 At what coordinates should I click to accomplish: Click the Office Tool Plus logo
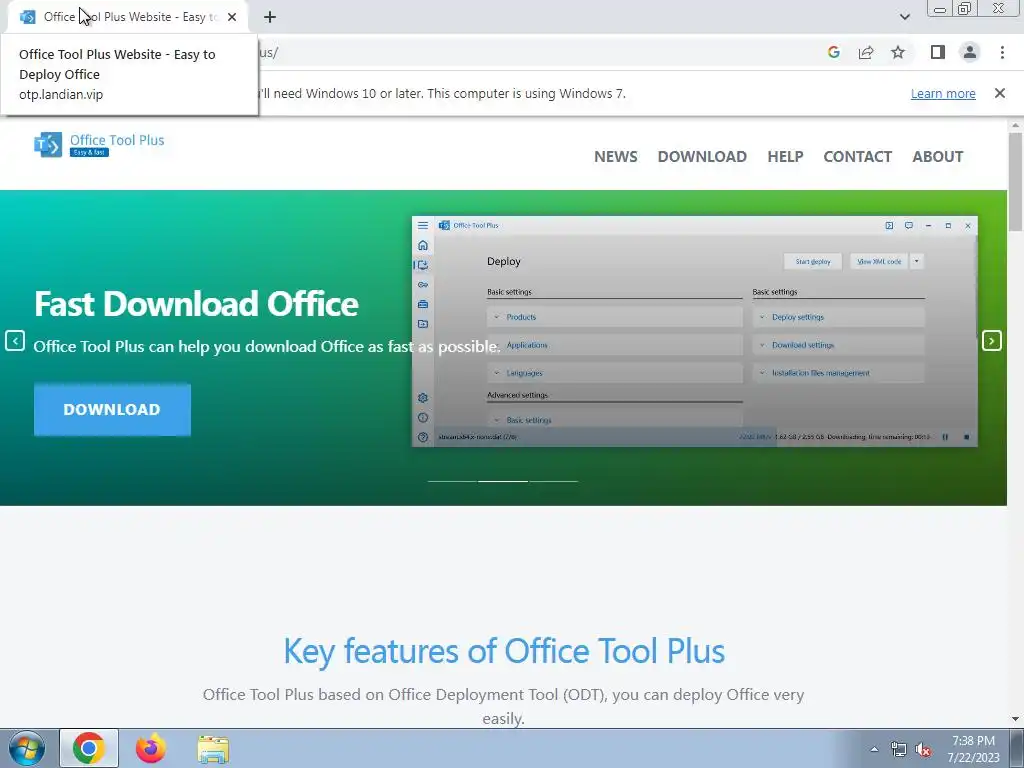click(99, 144)
